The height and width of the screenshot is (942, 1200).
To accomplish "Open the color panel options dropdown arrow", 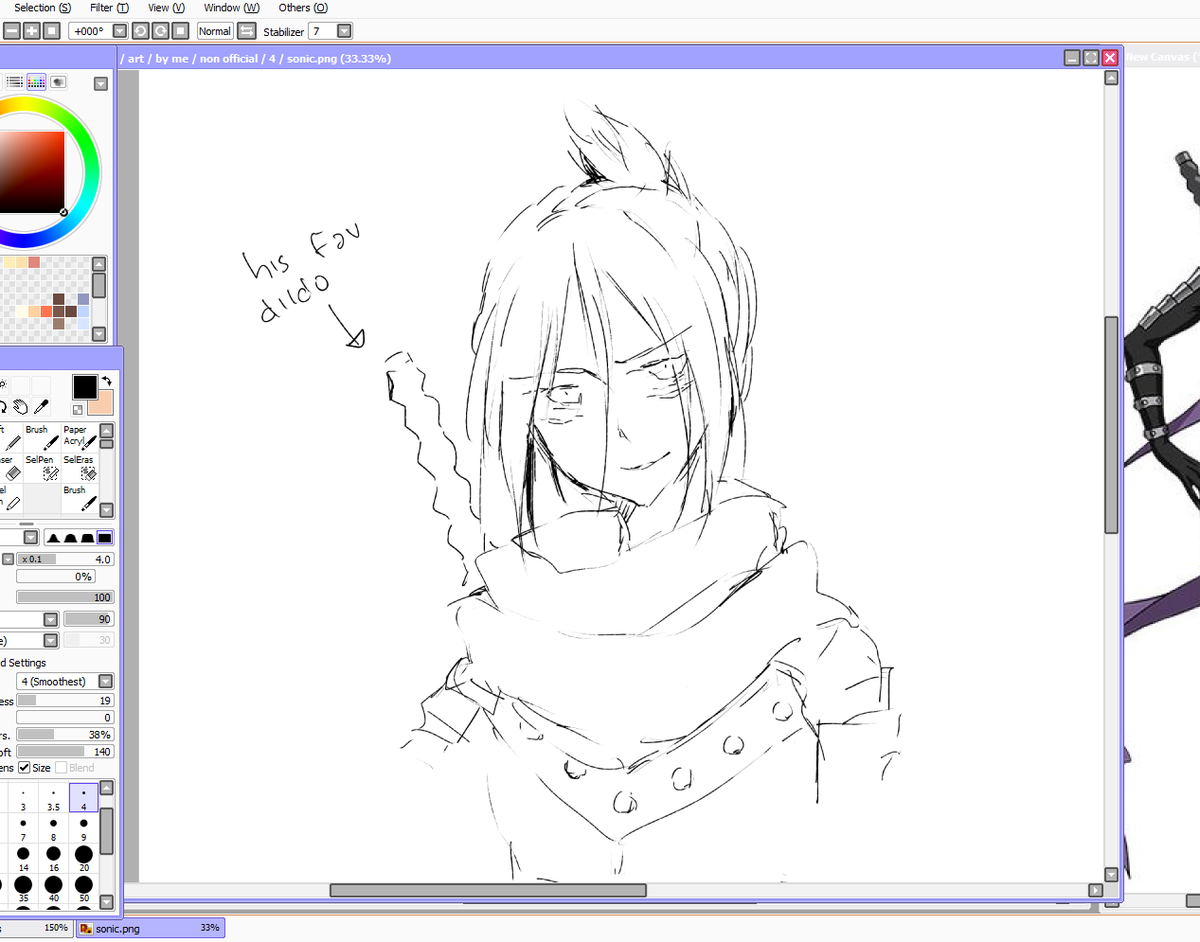I will pos(100,84).
